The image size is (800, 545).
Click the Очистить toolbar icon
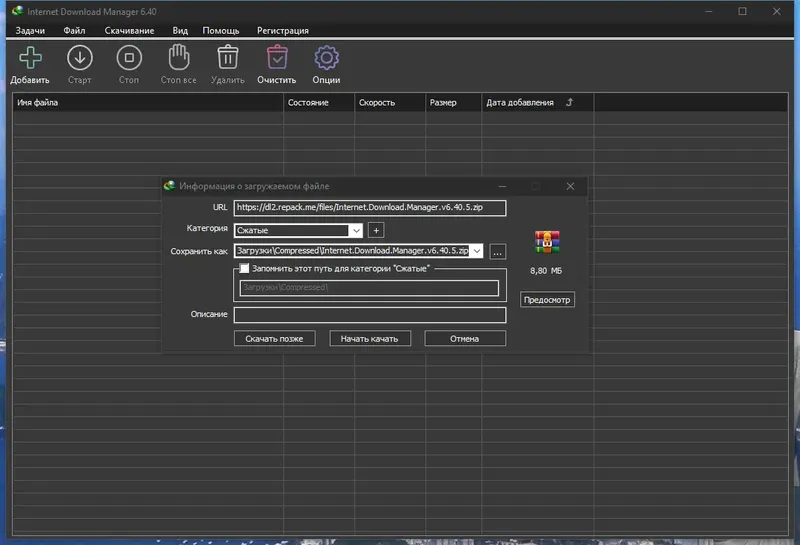(277, 57)
